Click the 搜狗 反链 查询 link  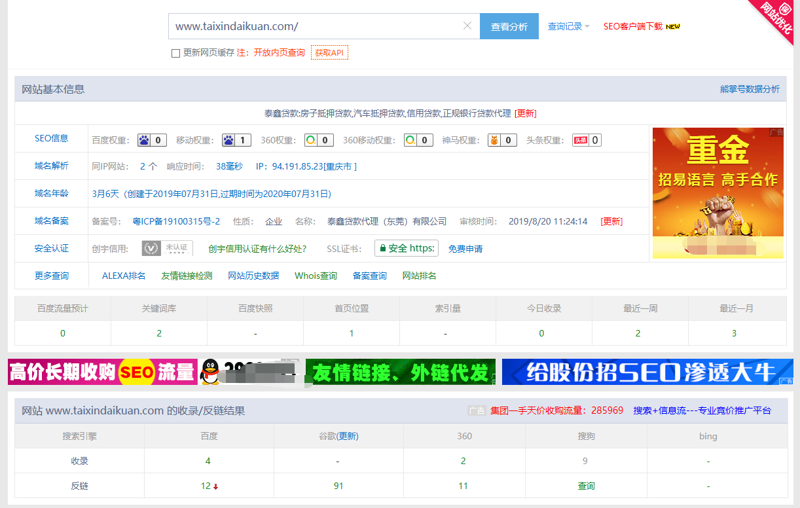coord(586,486)
